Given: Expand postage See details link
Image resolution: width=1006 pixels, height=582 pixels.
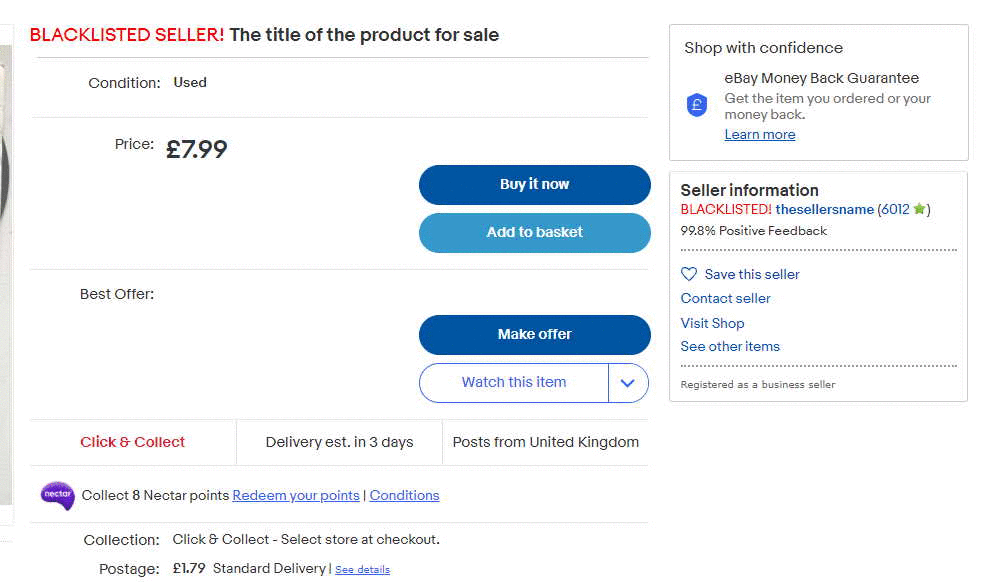Looking at the screenshot, I should (362, 570).
